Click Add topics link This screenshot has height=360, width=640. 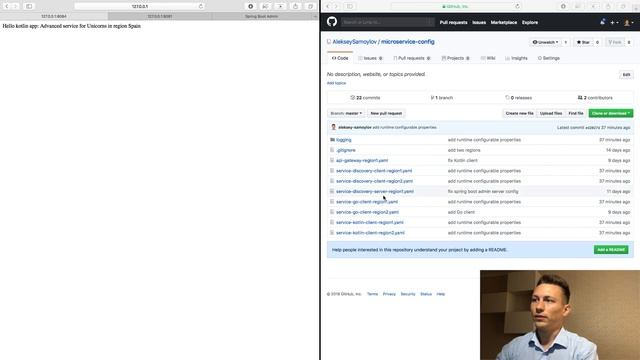point(336,83)
